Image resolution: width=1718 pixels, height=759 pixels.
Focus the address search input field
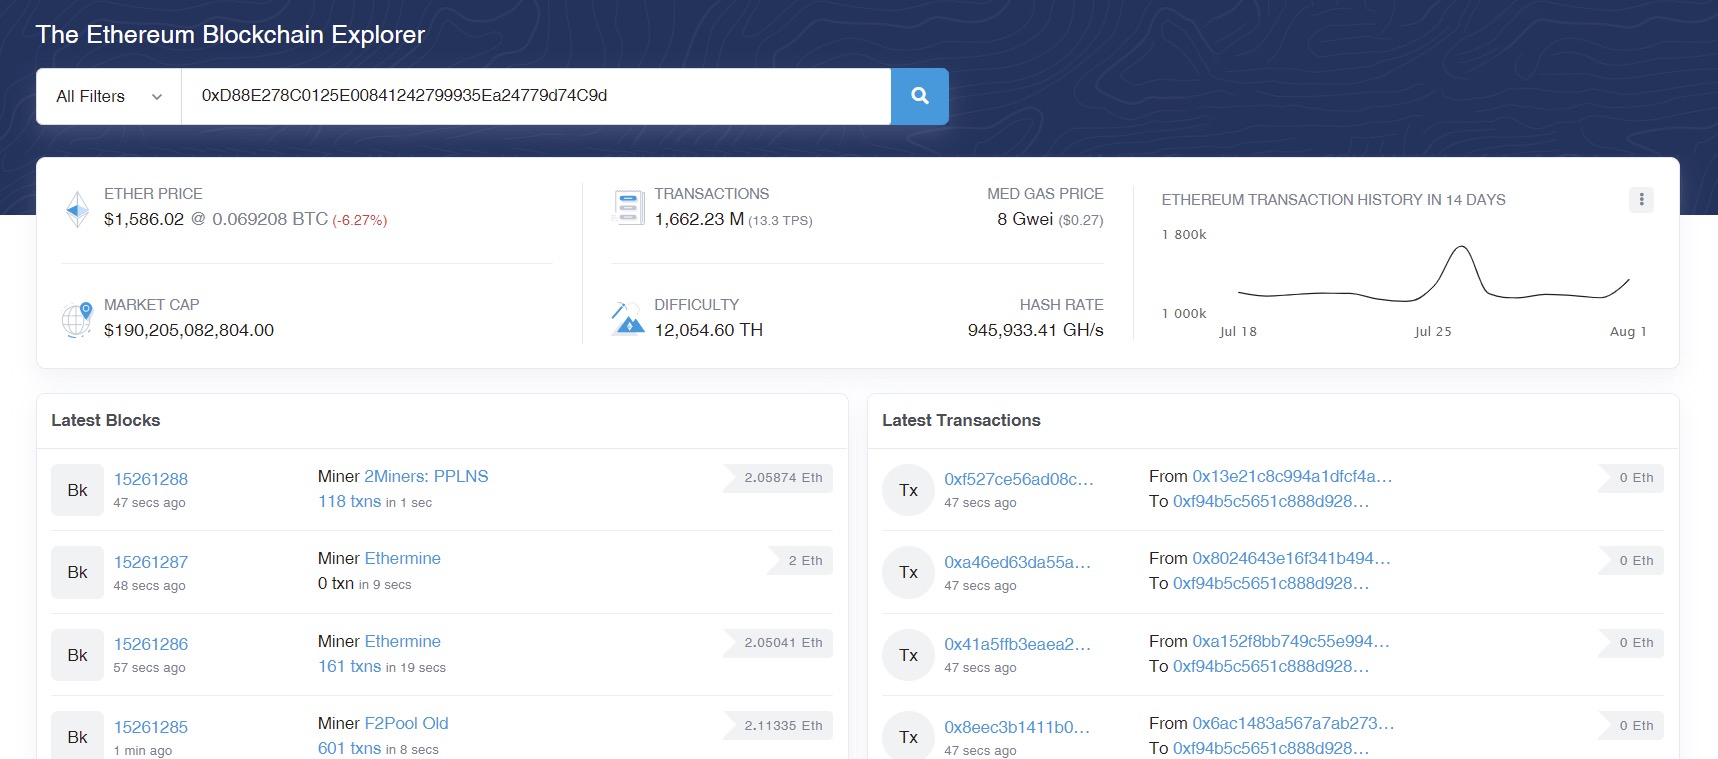click(x=536, y=96)
